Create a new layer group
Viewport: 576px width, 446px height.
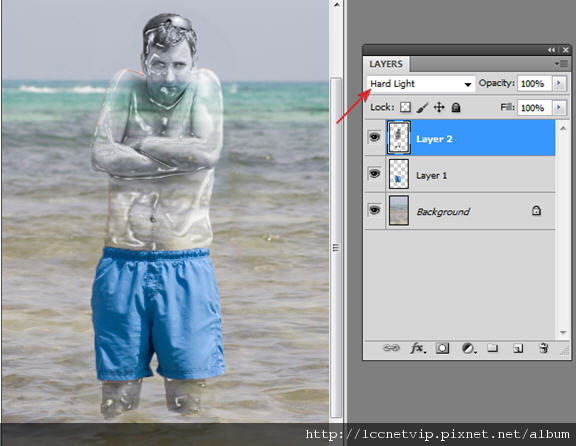(x=492, y=348)
